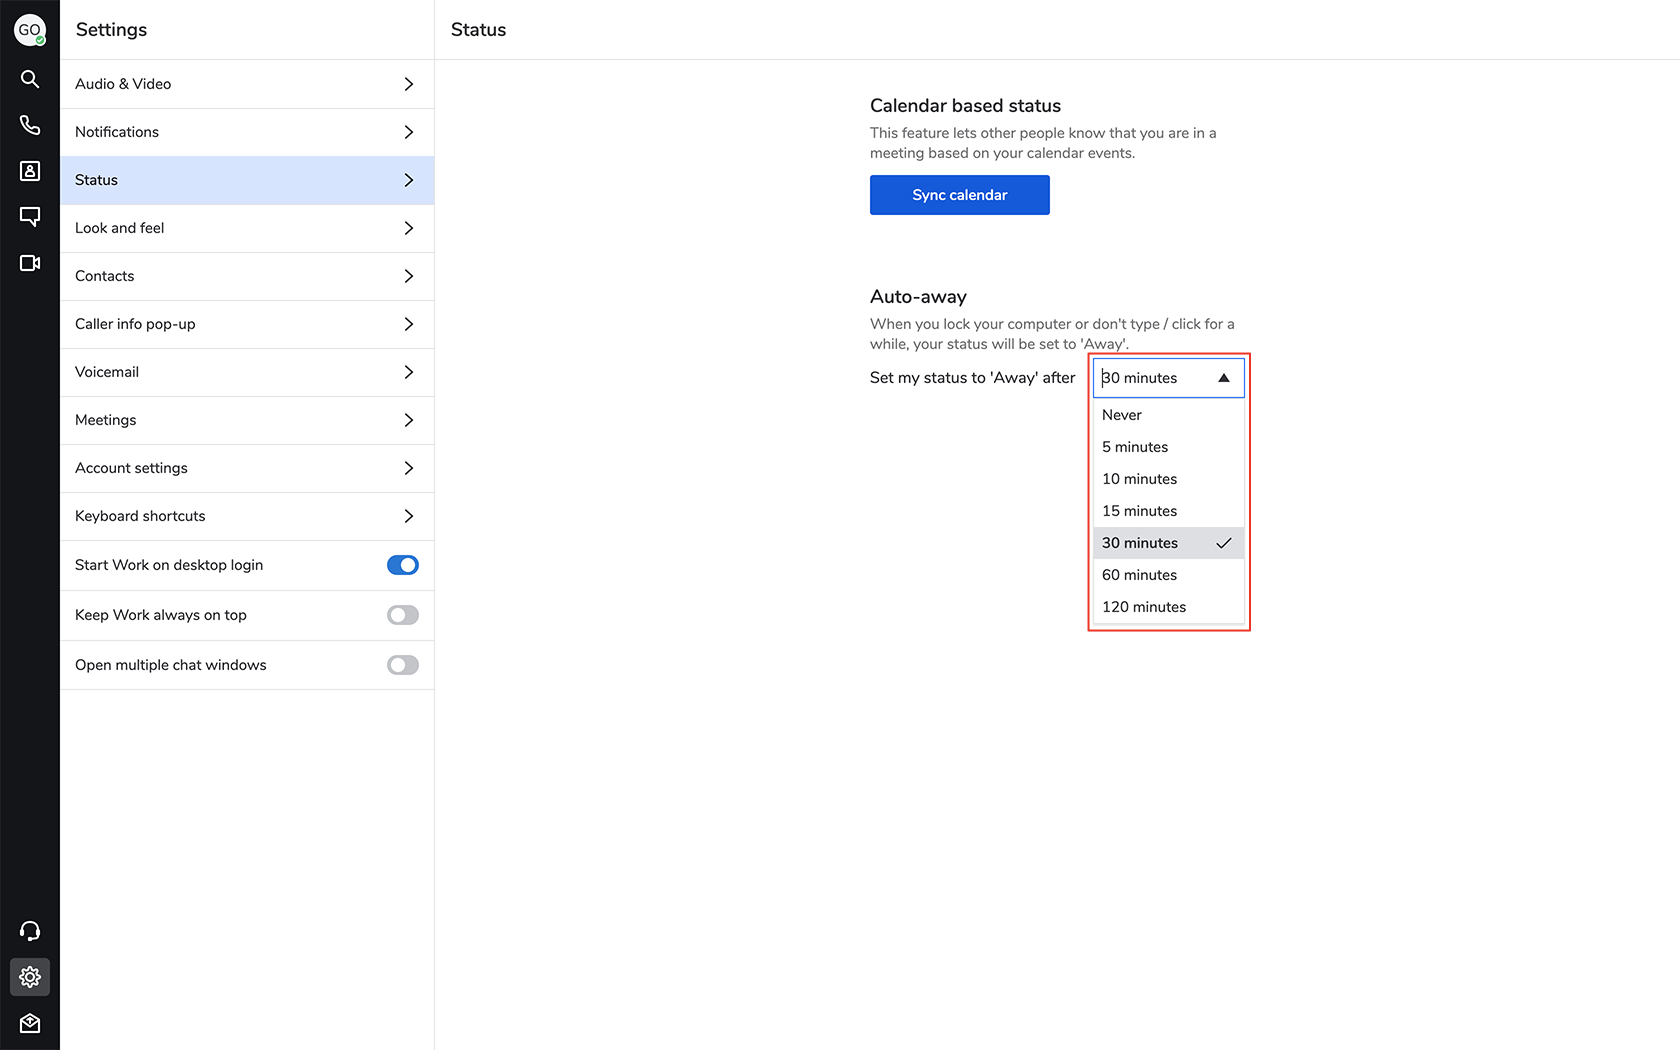Open the phone calls icon
Image resolution: width=1680 pixels, height=1050 pixels.
click(30, 125)
